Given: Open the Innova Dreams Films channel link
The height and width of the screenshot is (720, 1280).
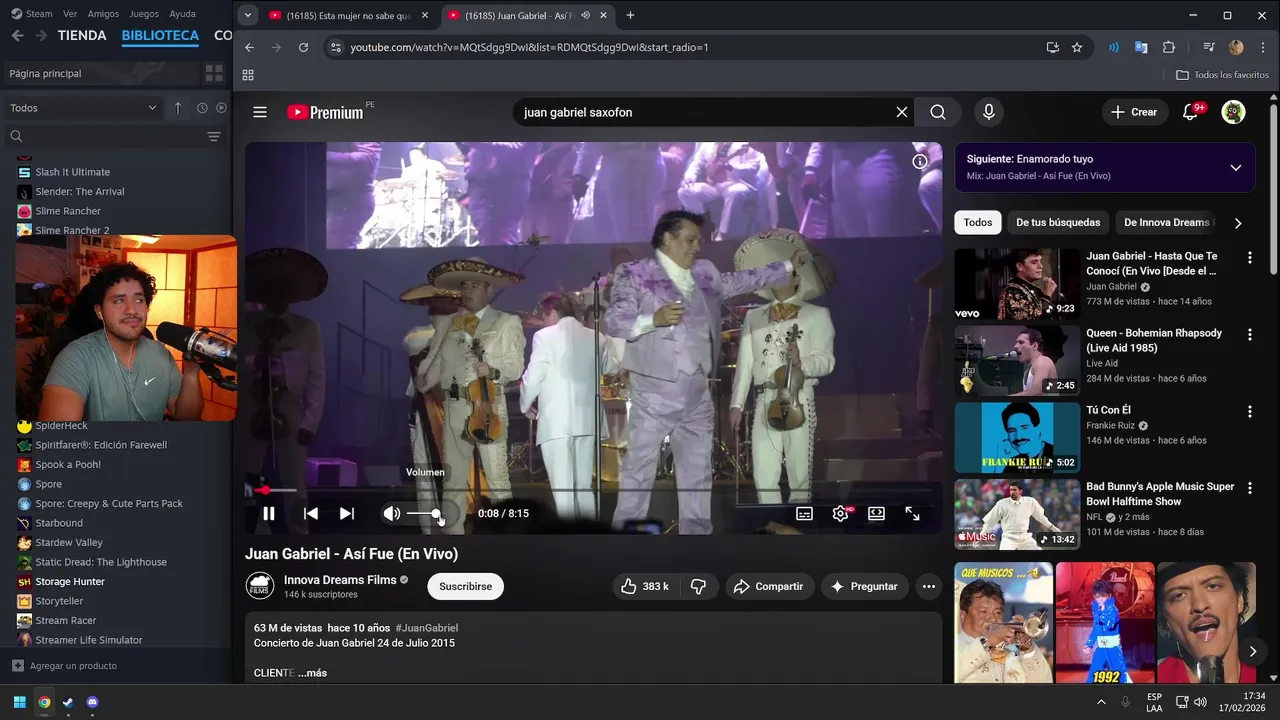Looking at the screenshot, I should (340, 580).
